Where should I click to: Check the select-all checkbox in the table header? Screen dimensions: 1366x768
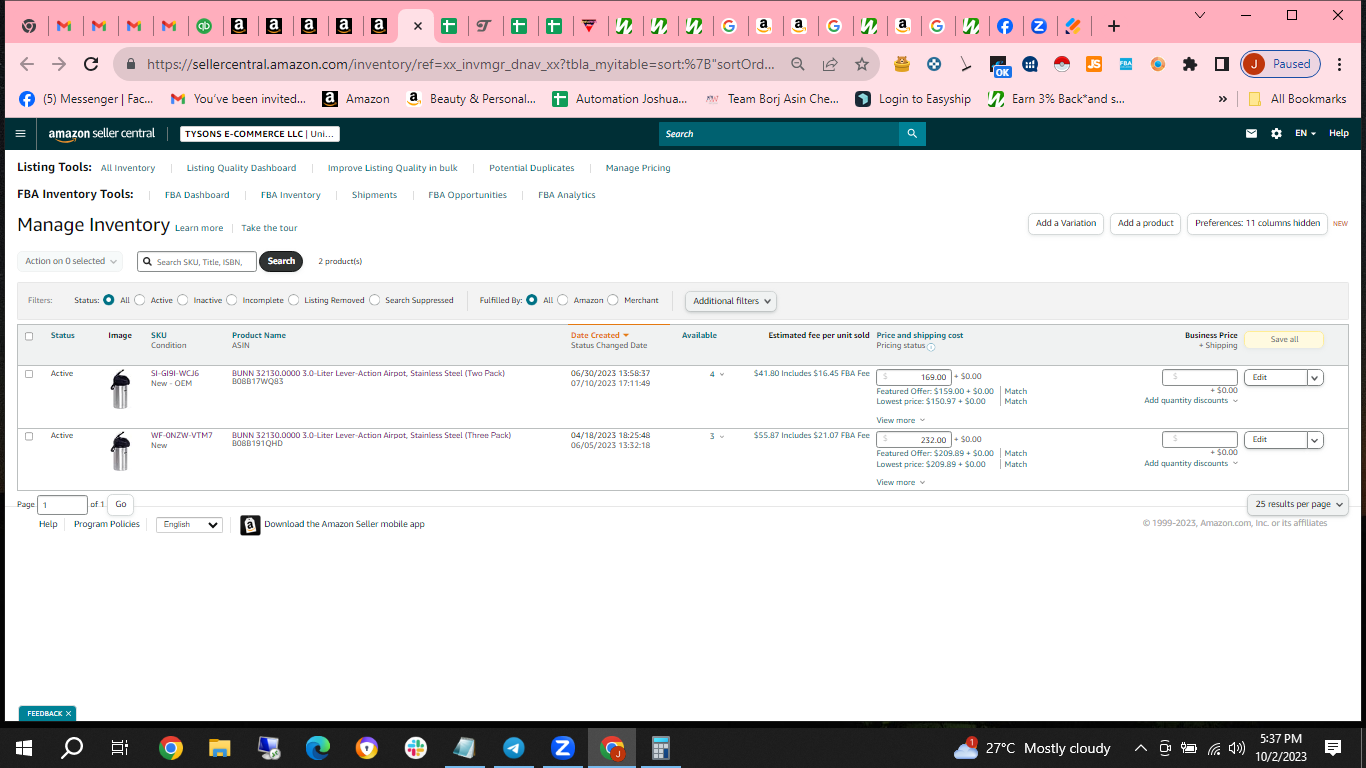point(29,336)
